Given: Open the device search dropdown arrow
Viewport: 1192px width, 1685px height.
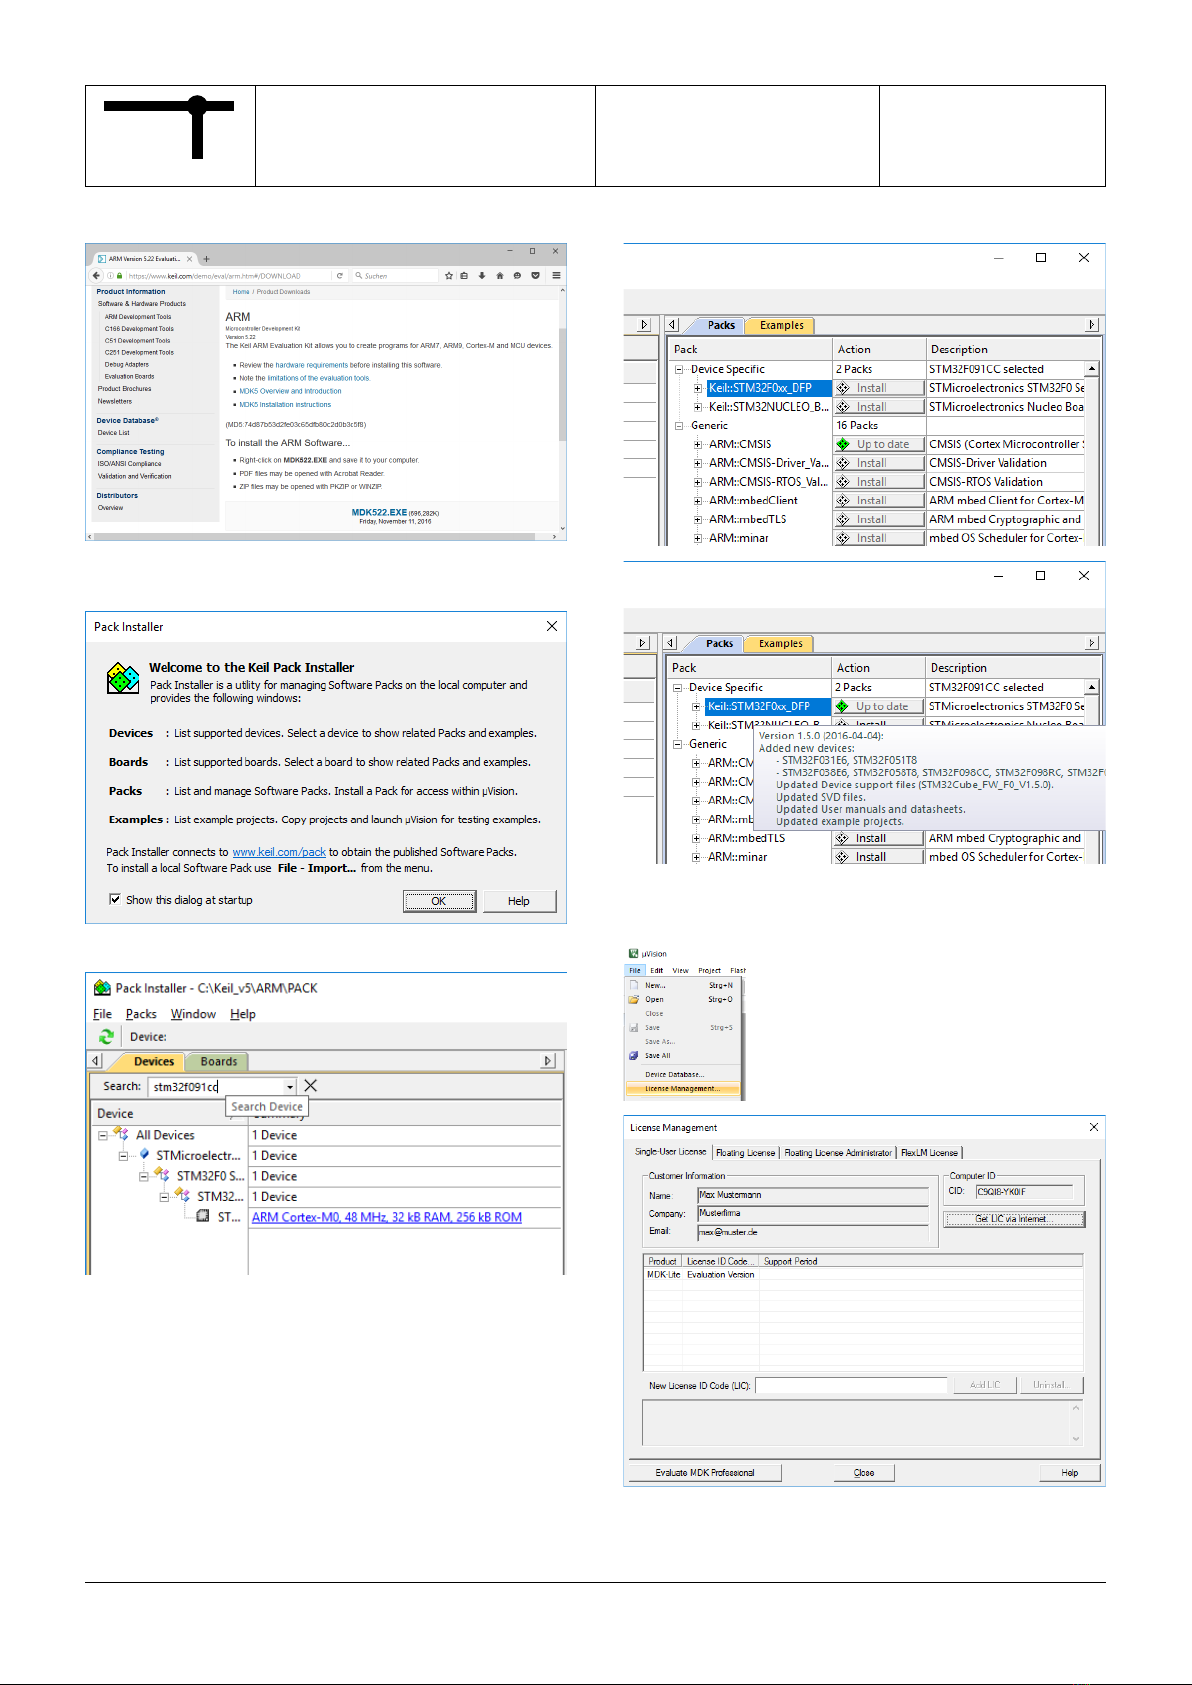Looking at the screenshot, I should [290, 1087].
